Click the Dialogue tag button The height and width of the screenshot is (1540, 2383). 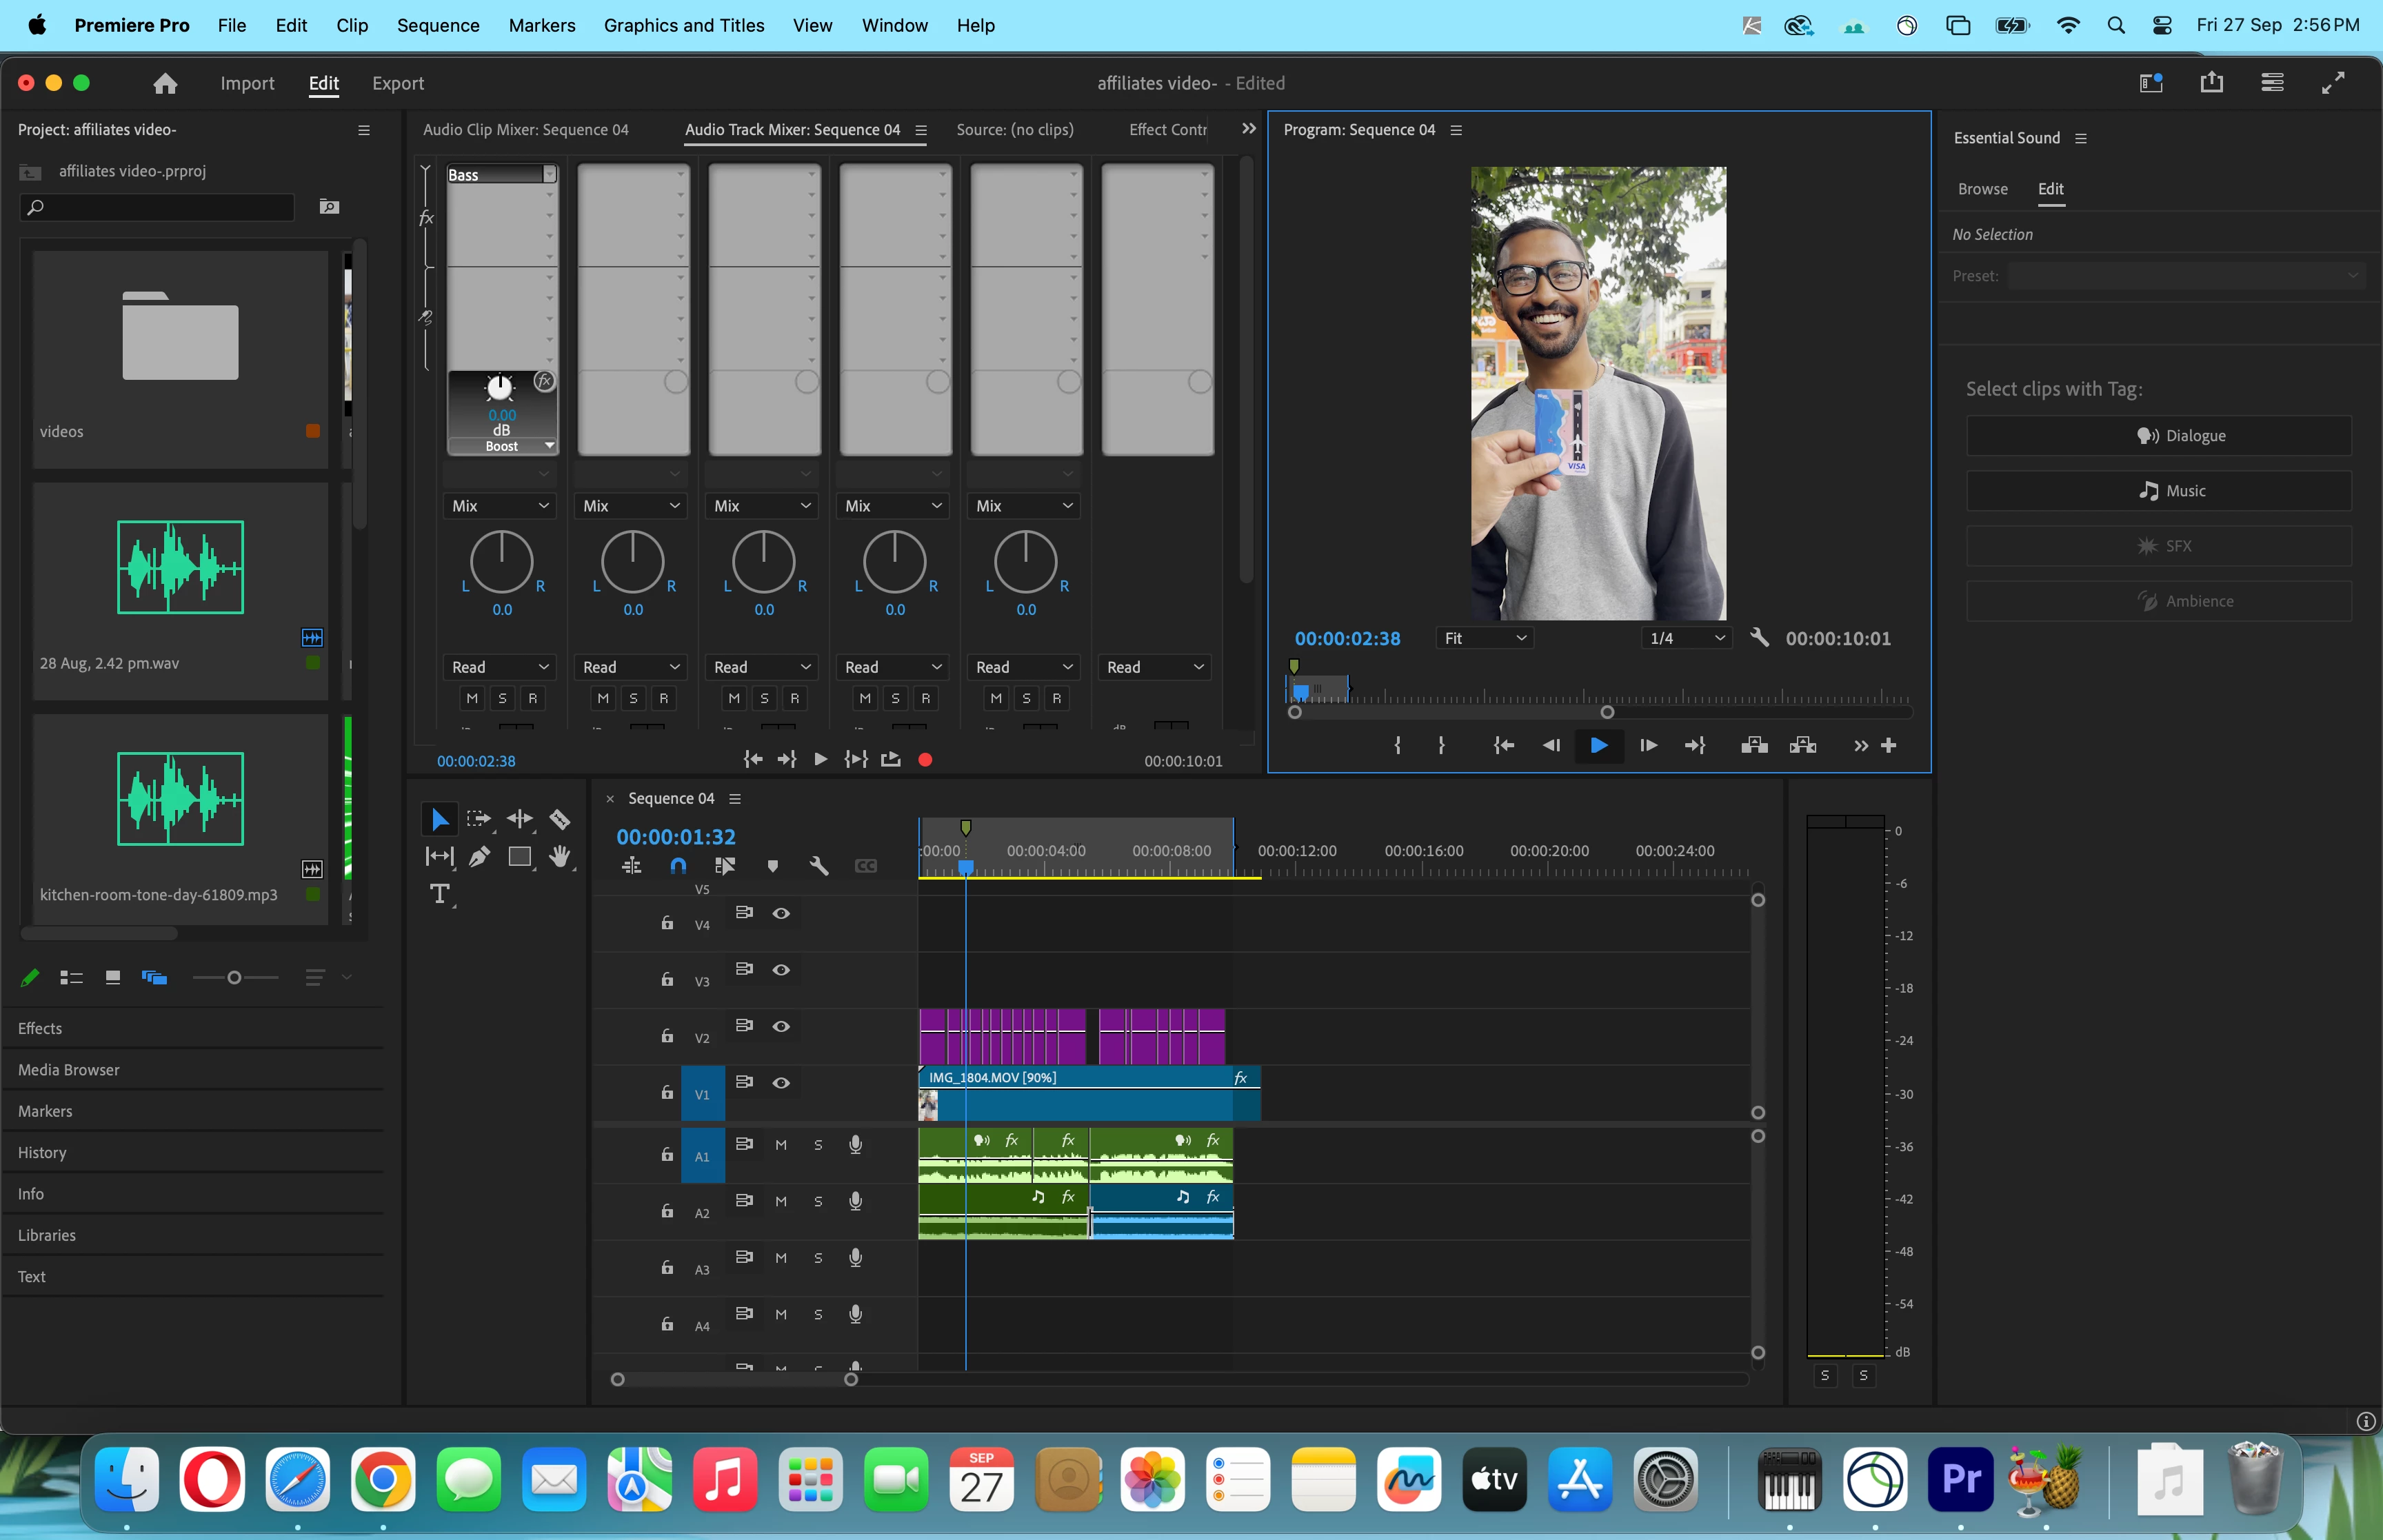(x=2158, y=436)
